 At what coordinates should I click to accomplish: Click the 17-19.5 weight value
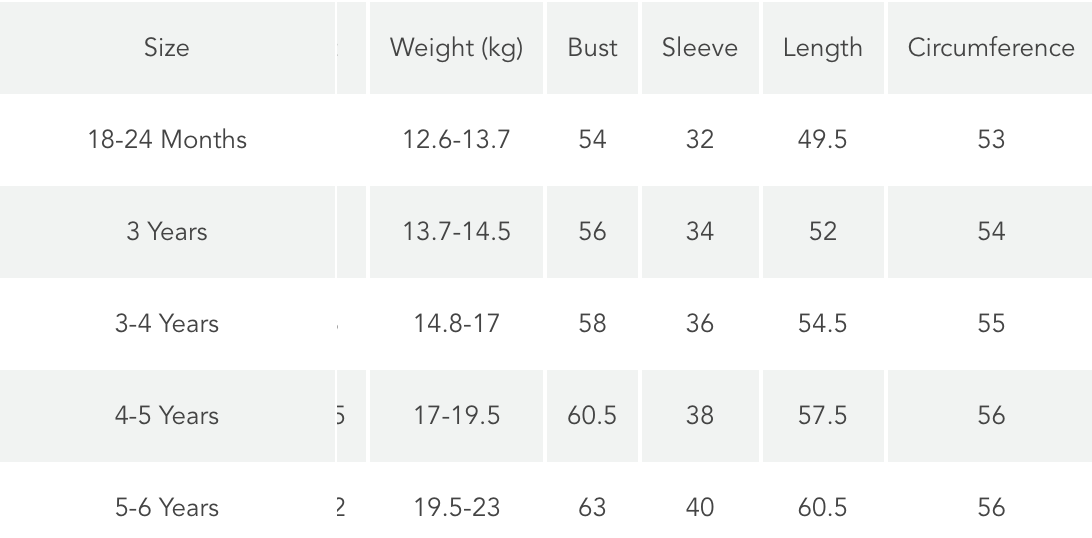pos(456,415)
